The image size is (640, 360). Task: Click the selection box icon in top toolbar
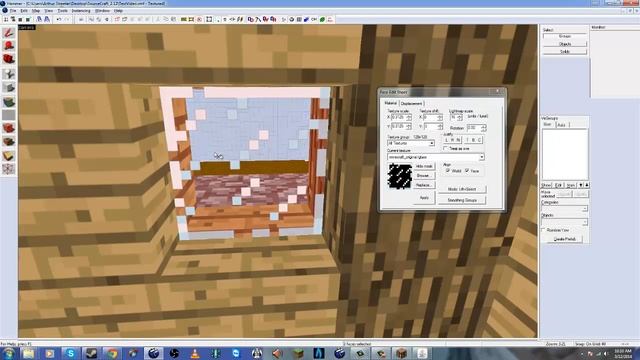coord(209,19)
